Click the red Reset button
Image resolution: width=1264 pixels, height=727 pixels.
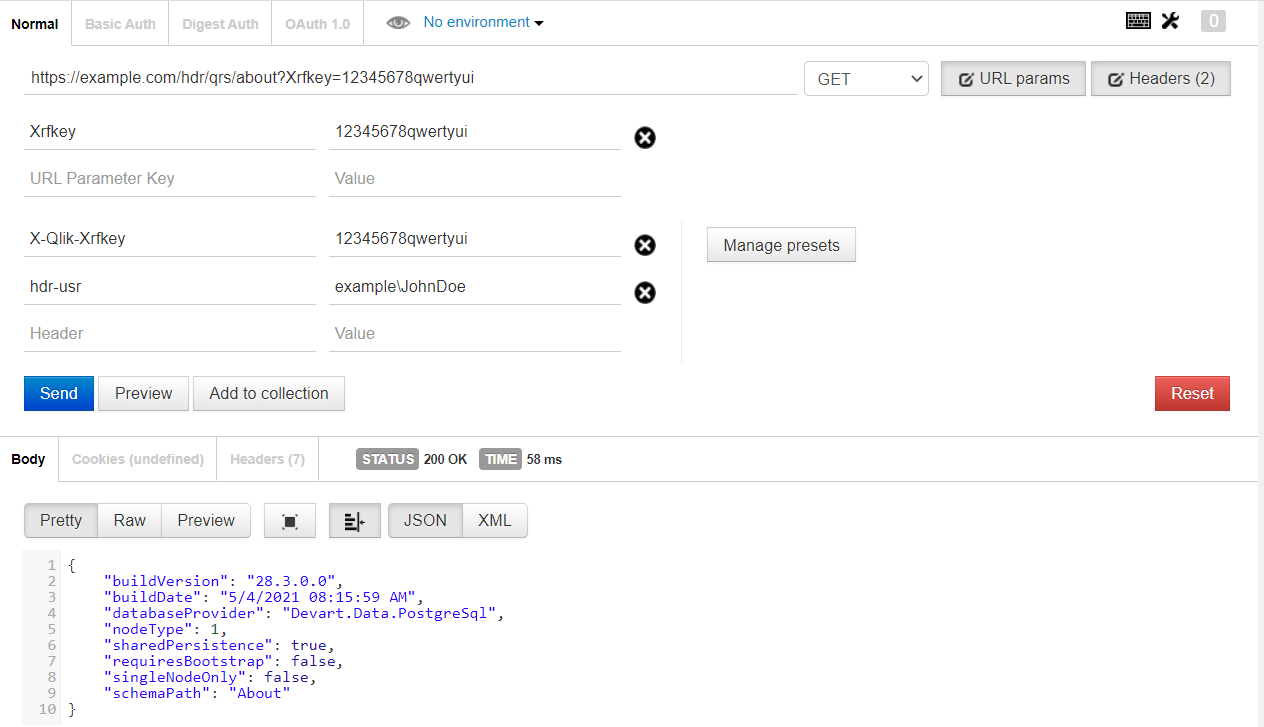pyautogui.click(x=1192, y=393)
